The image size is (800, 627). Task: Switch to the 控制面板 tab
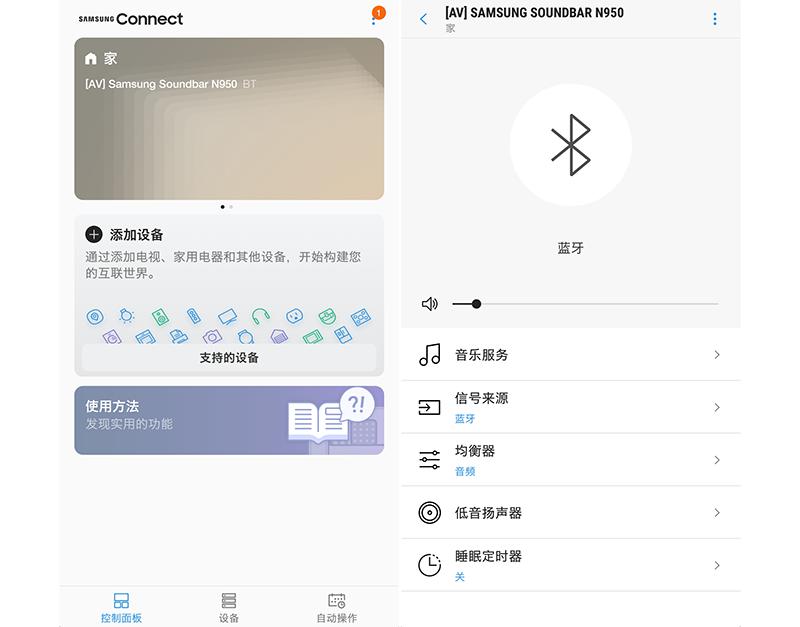121,608
